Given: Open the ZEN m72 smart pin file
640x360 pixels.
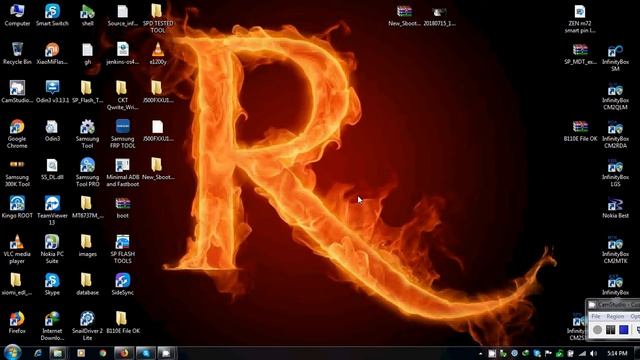Looking at the screenshot, I should (x=580, y=18).
